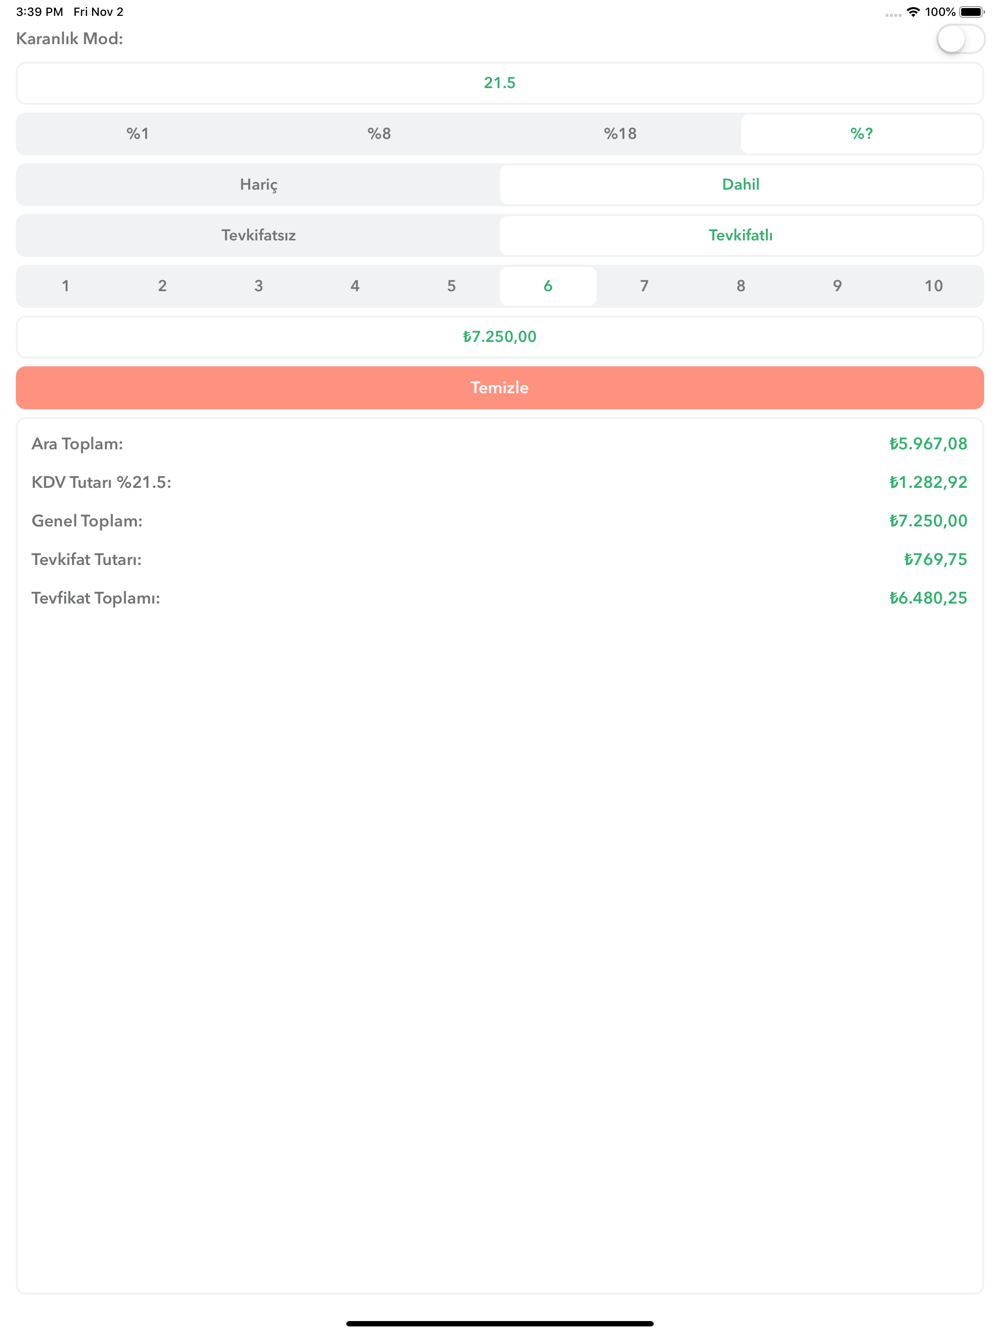Pick tevkifat ratio 9
Viewport: 1000px width, 1334px height.
[x=837, y=286]
